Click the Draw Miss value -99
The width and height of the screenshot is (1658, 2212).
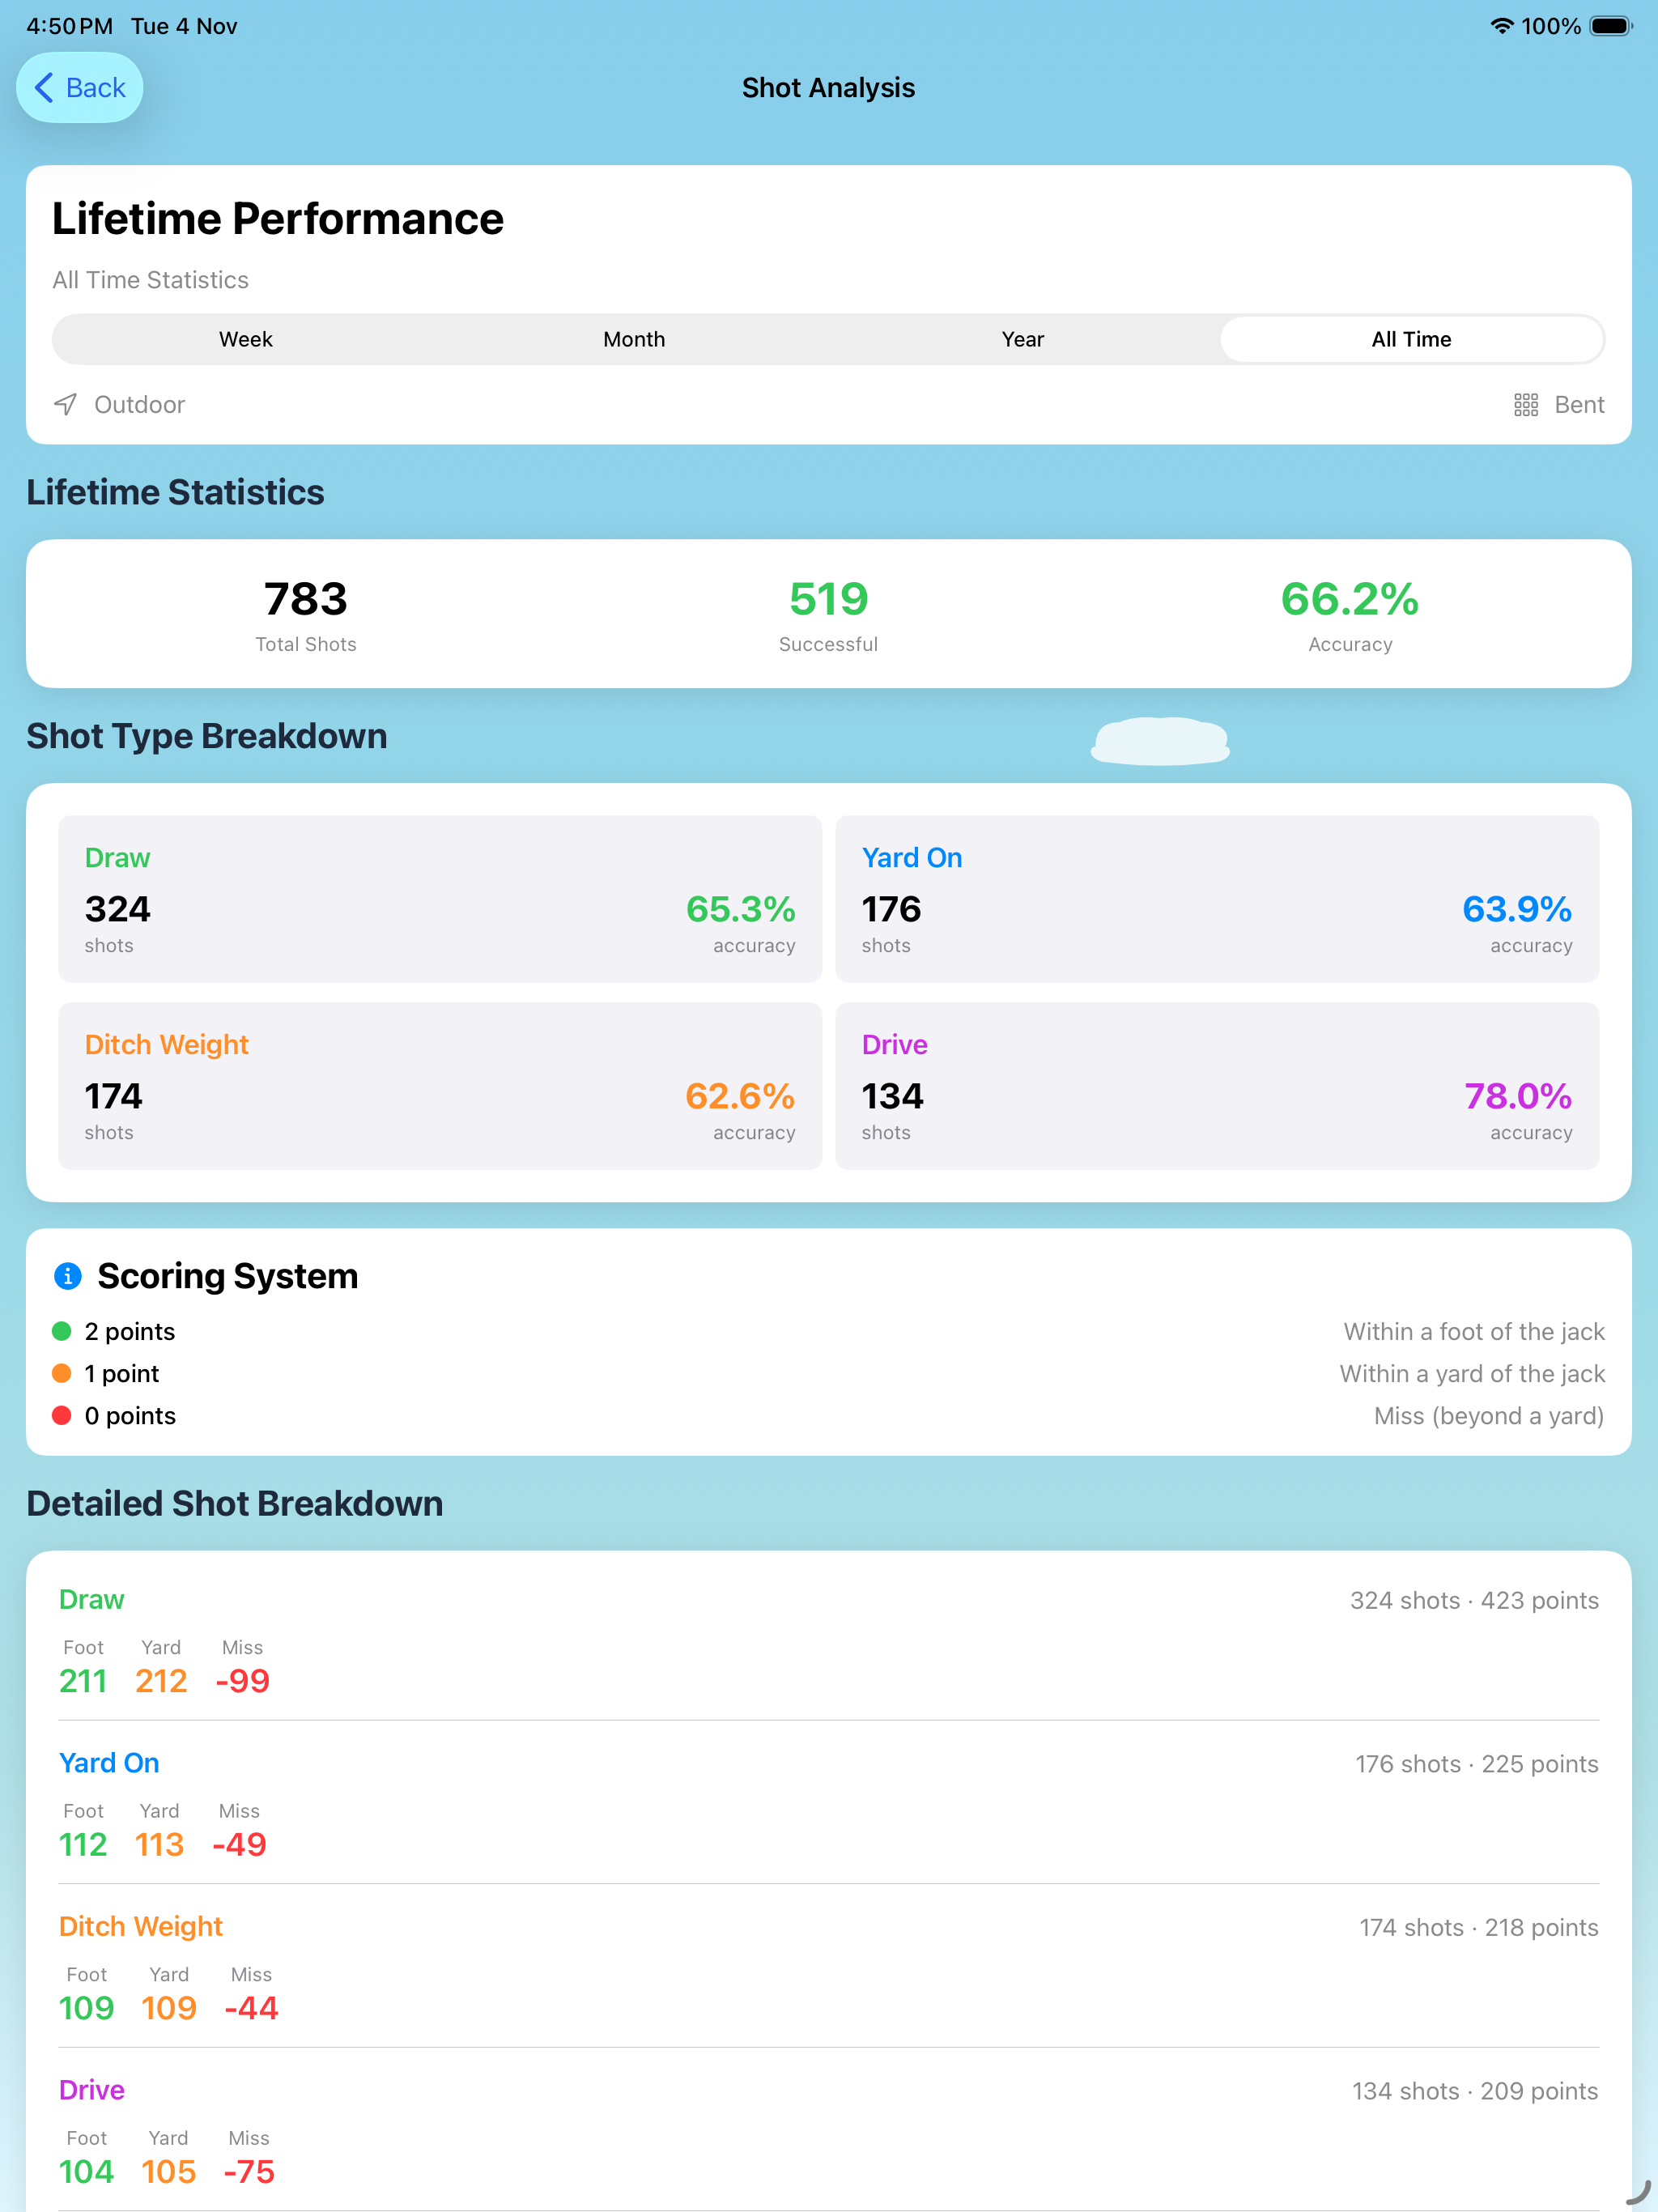tap(243, 1681)
